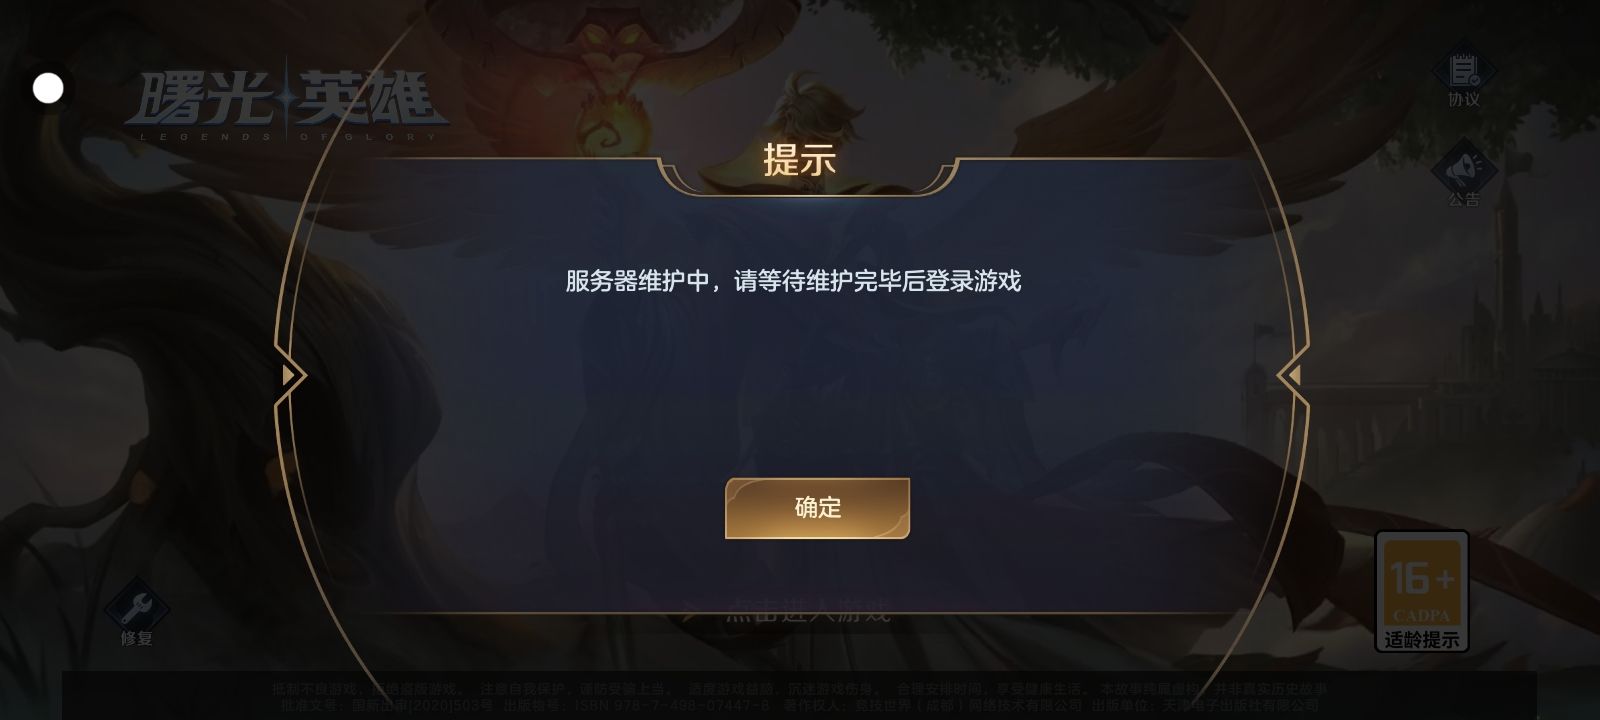This screenshot has width=1600, height=720.
Task: Tap the dimmed 点击进入游戏 text
Action: click(x=807, y=611)
